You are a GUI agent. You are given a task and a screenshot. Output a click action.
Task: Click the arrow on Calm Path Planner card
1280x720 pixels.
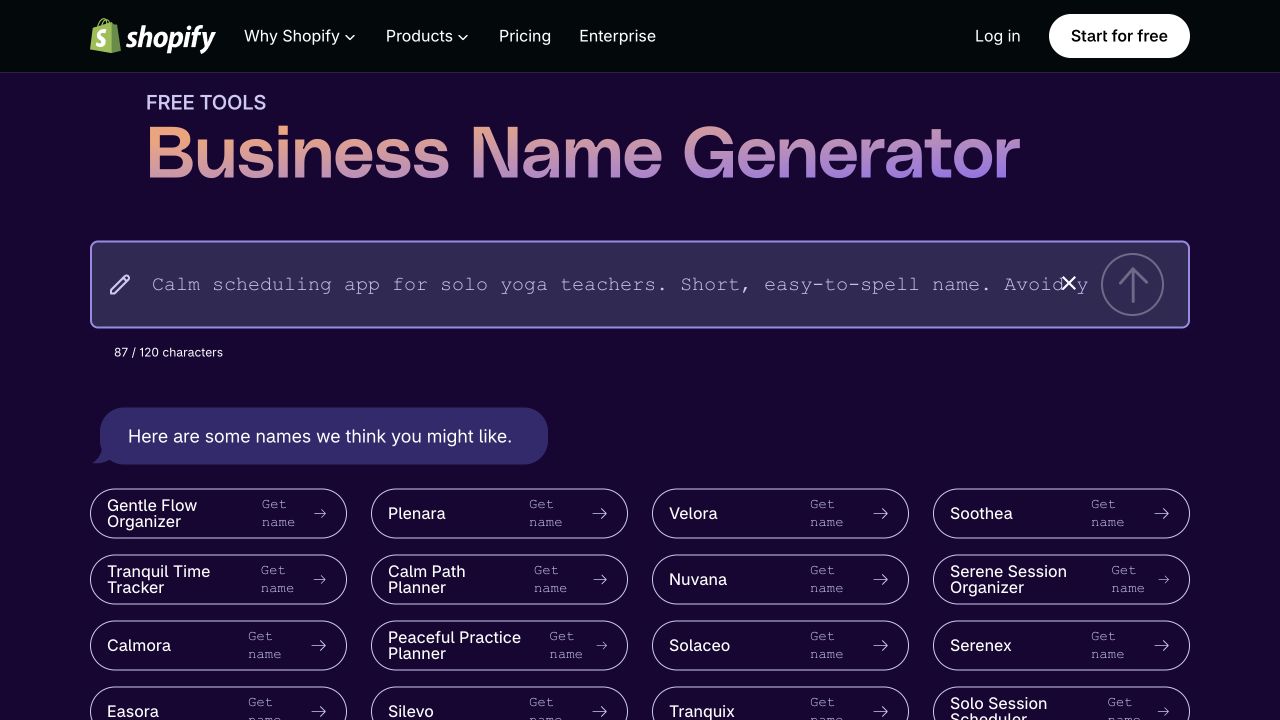pyautogui.click(x=600, y=580)
